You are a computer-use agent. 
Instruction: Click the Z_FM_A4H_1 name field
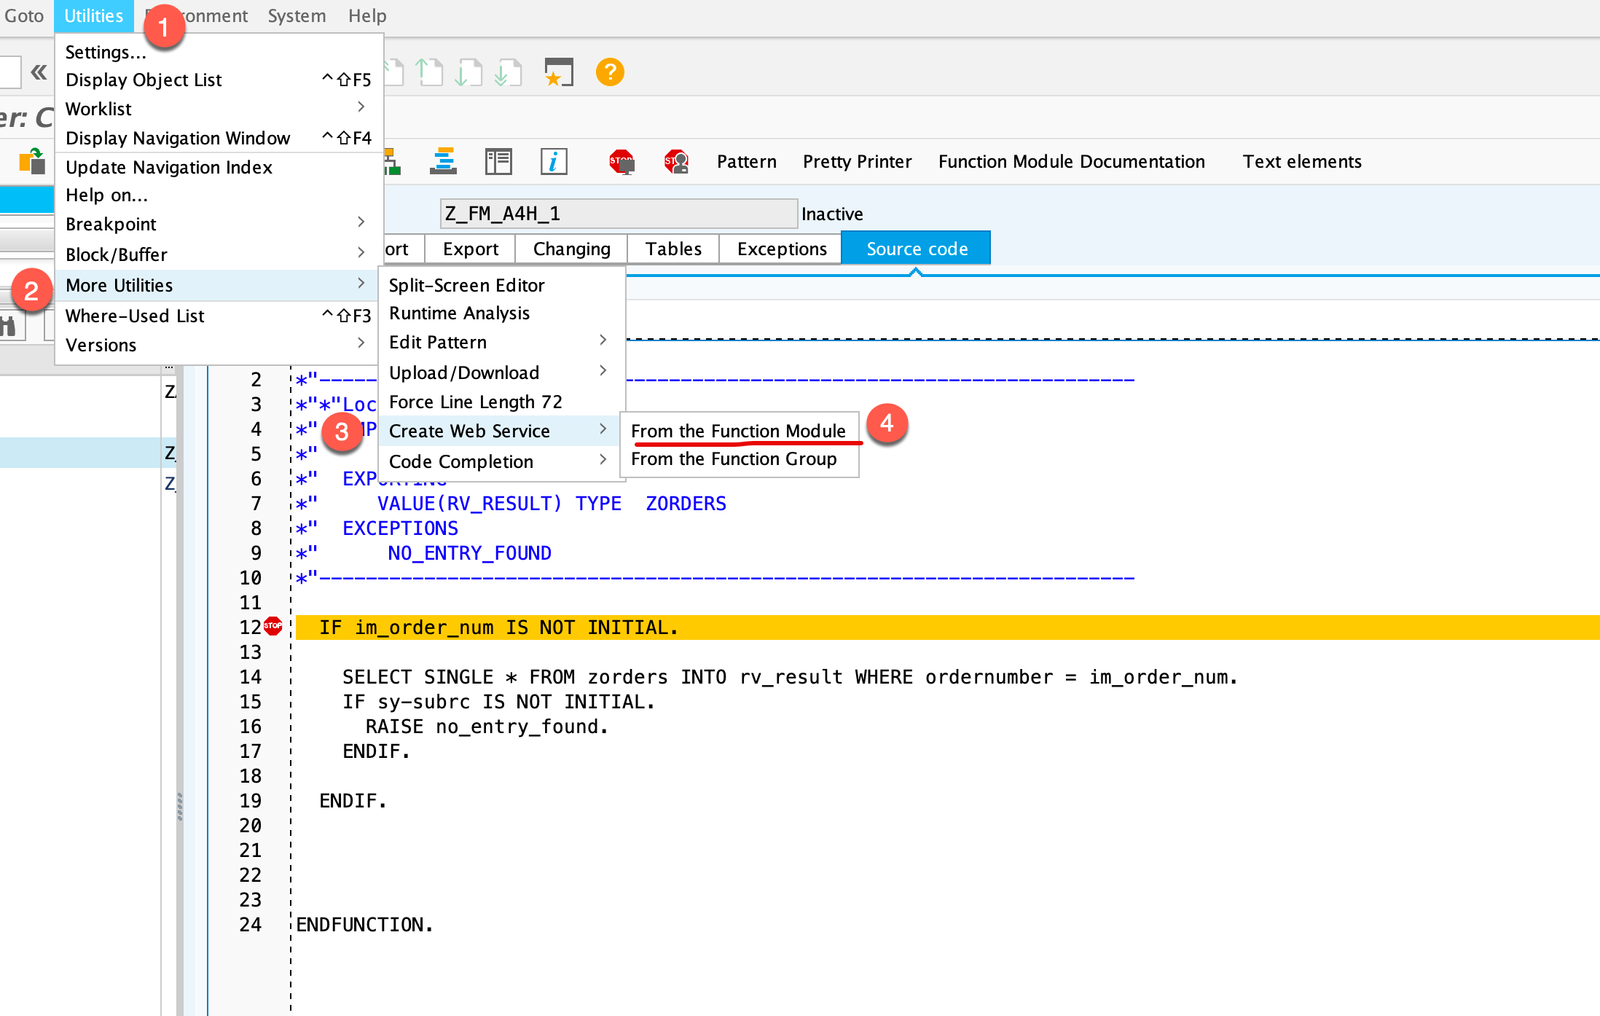(x=618, y=213)
